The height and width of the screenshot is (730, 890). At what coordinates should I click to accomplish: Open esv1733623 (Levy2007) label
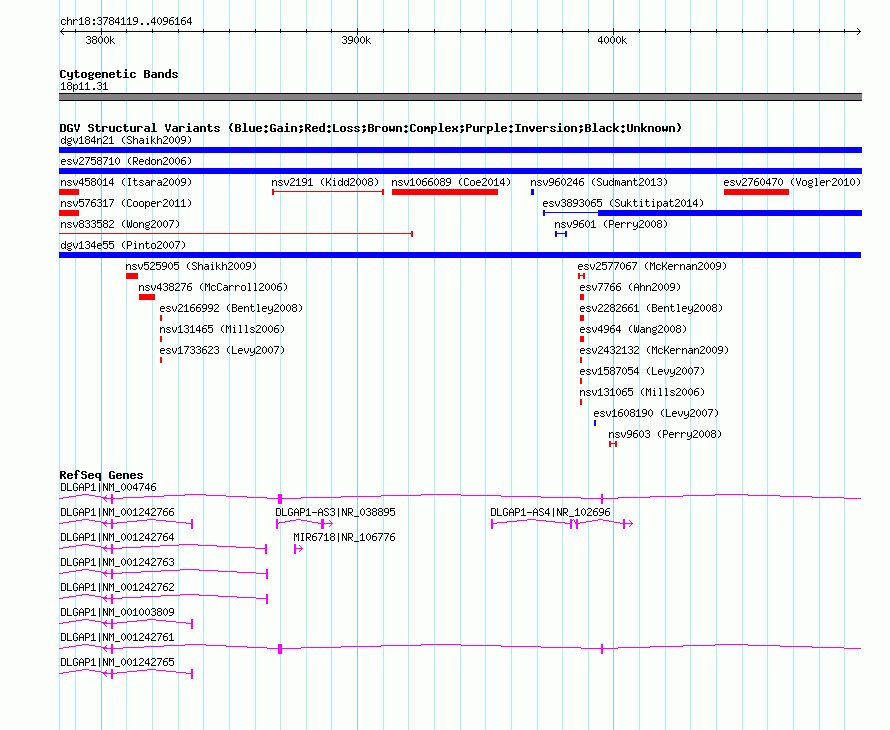[x=222, y=350]
